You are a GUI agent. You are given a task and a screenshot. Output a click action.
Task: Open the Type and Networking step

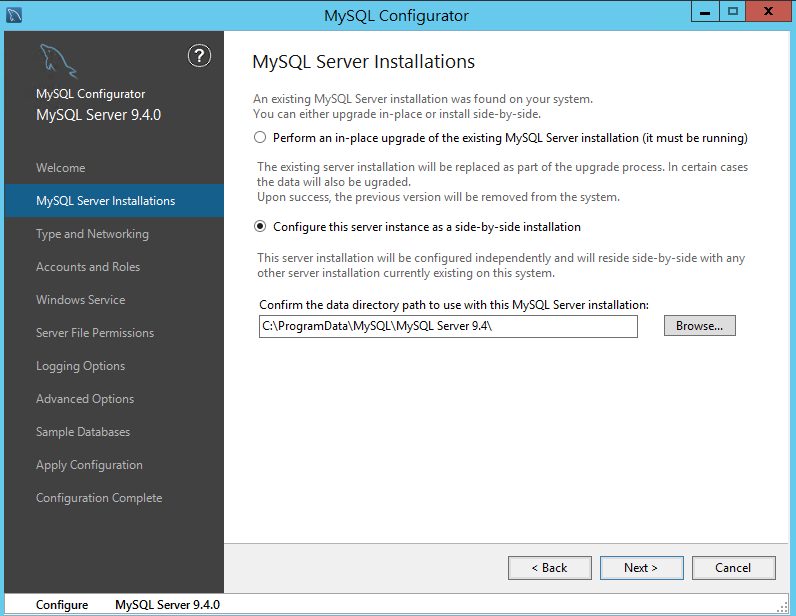click(92, 234)
